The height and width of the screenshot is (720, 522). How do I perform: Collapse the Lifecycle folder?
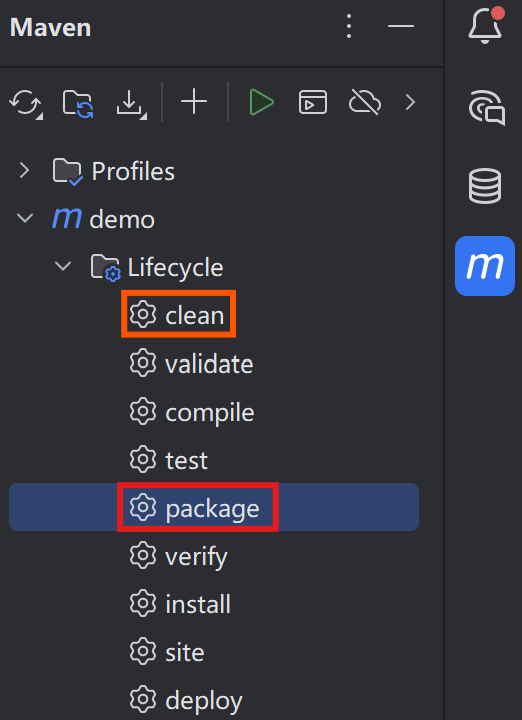tap(63, 265)
